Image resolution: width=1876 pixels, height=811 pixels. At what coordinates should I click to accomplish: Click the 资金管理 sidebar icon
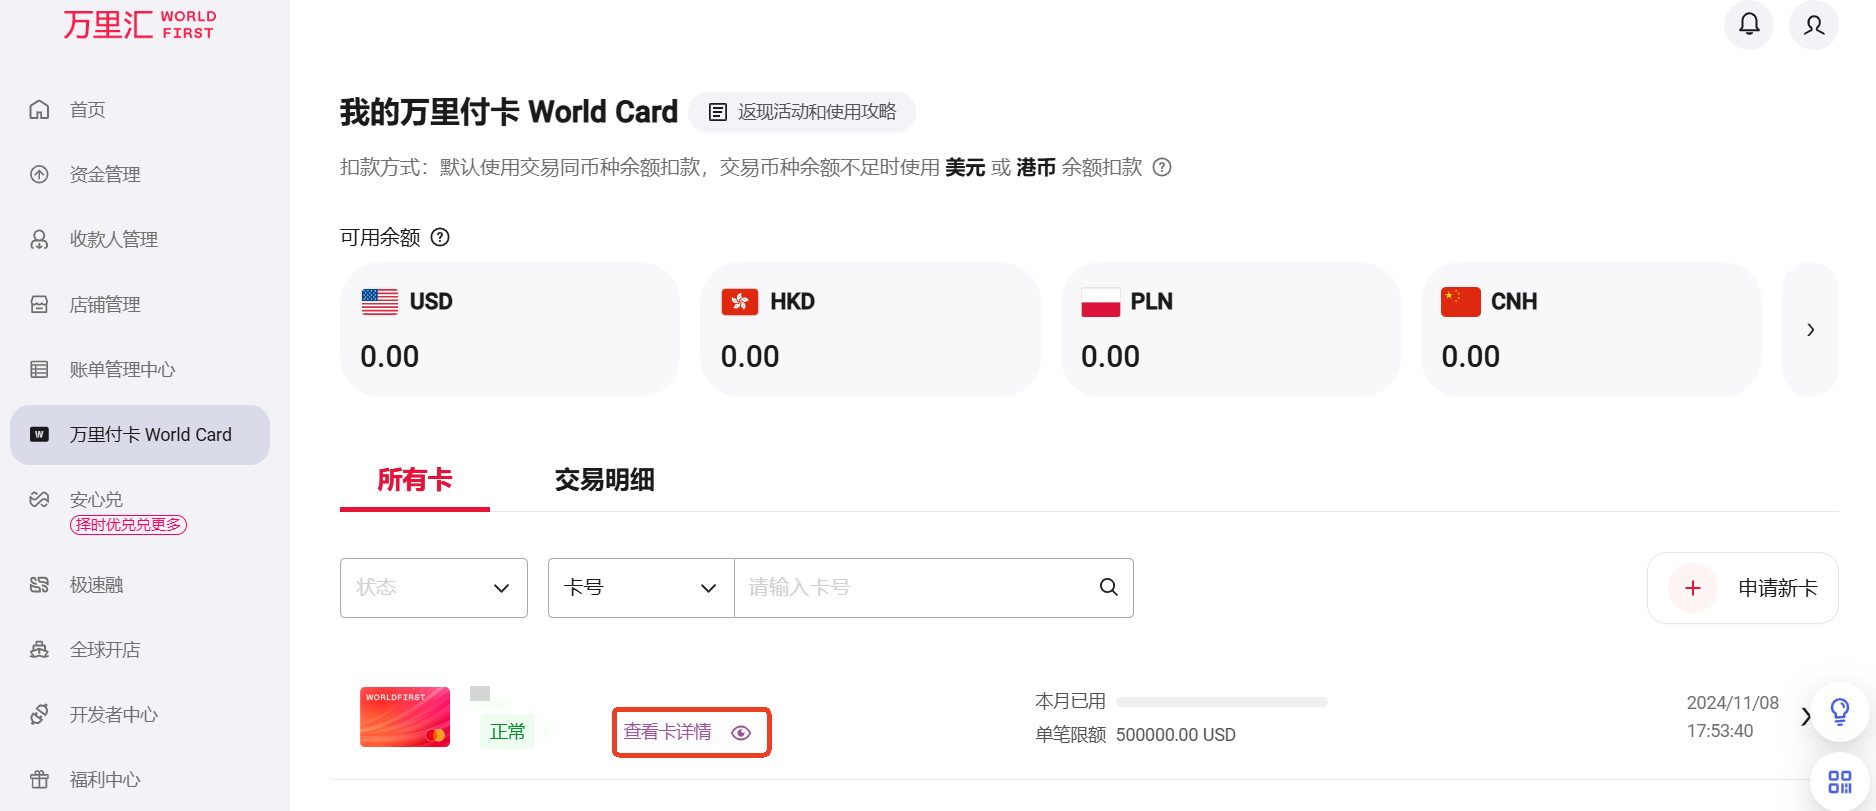(39, 174)
